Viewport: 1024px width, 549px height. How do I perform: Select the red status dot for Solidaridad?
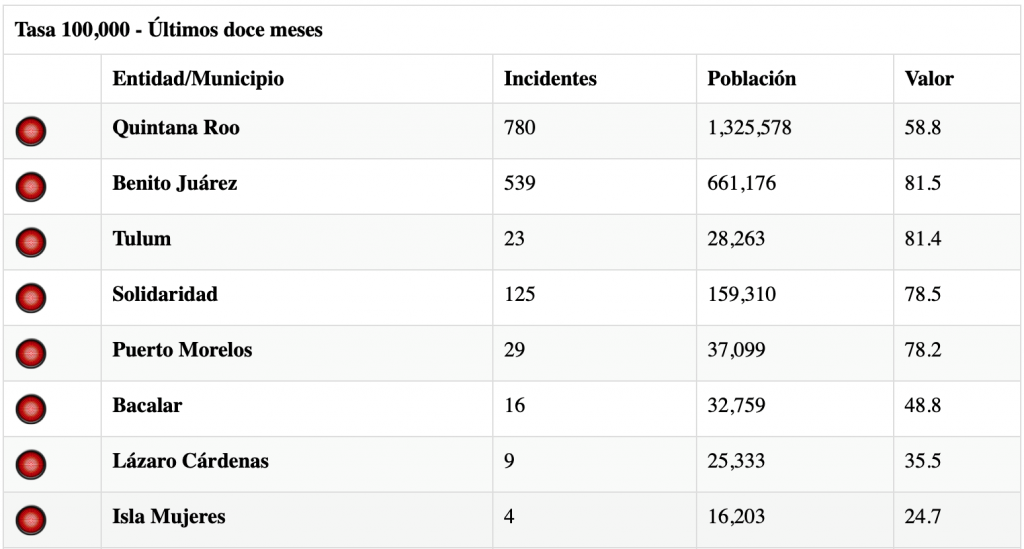32,298
